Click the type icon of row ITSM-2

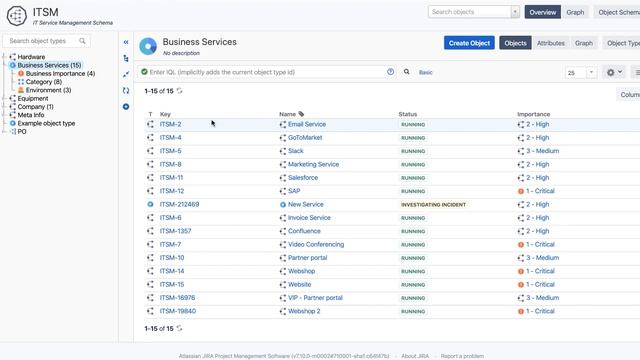150,124
